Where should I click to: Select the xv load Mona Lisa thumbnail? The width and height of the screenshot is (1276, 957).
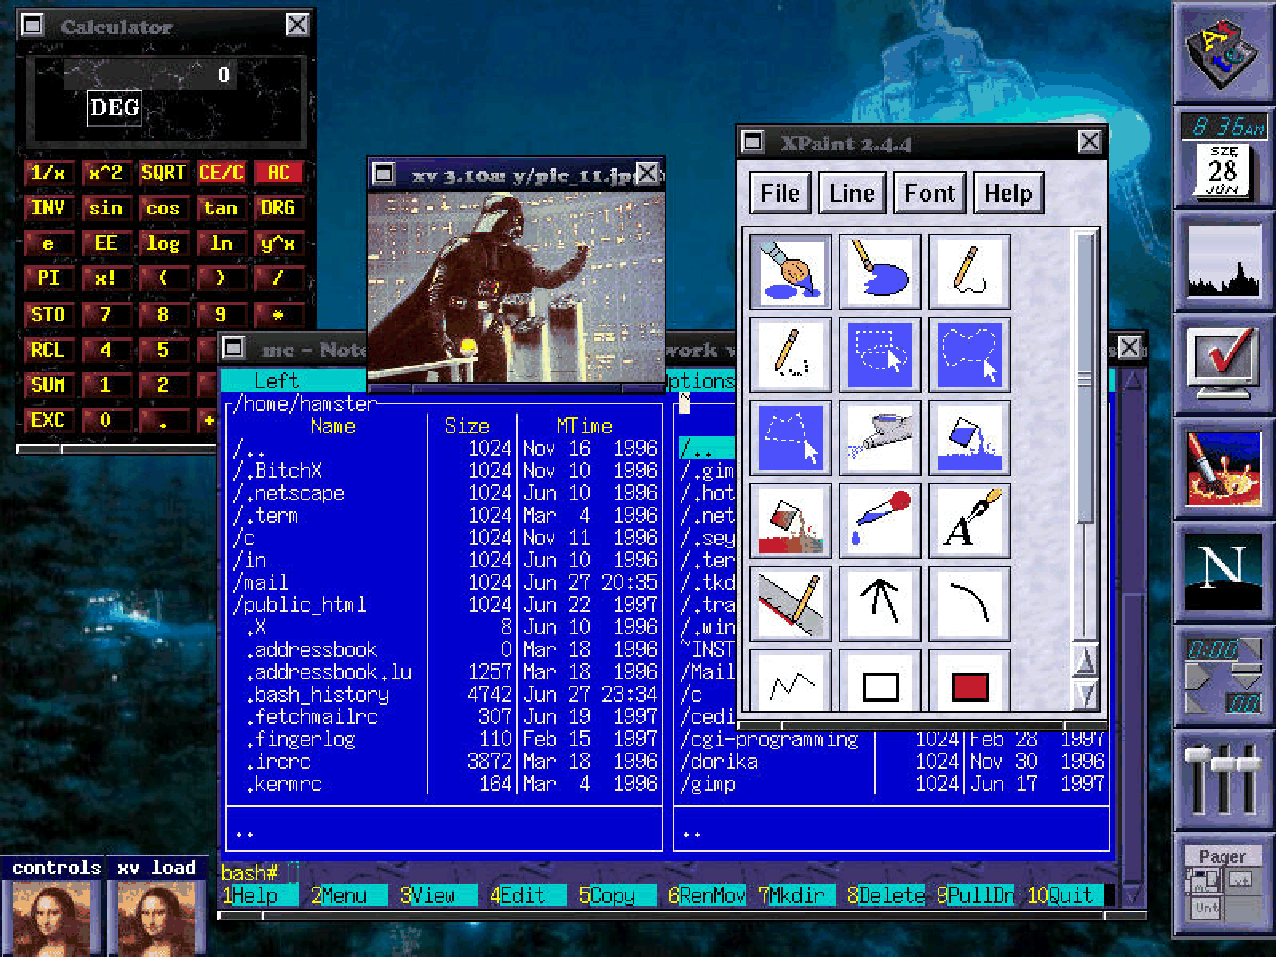156,917
